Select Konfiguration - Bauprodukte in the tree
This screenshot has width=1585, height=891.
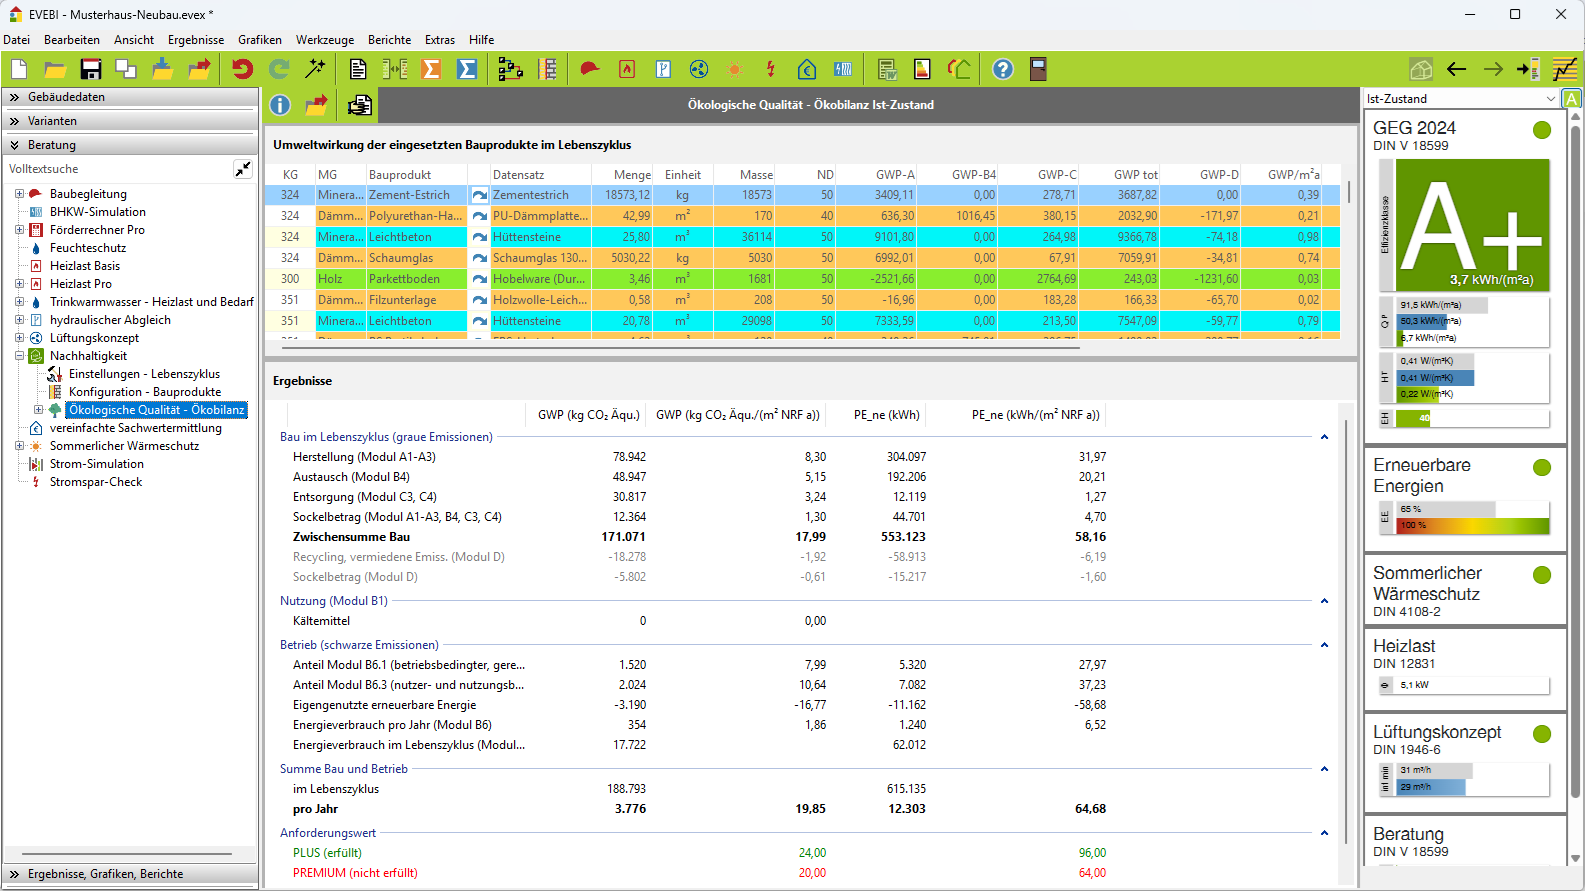(145, 392)
